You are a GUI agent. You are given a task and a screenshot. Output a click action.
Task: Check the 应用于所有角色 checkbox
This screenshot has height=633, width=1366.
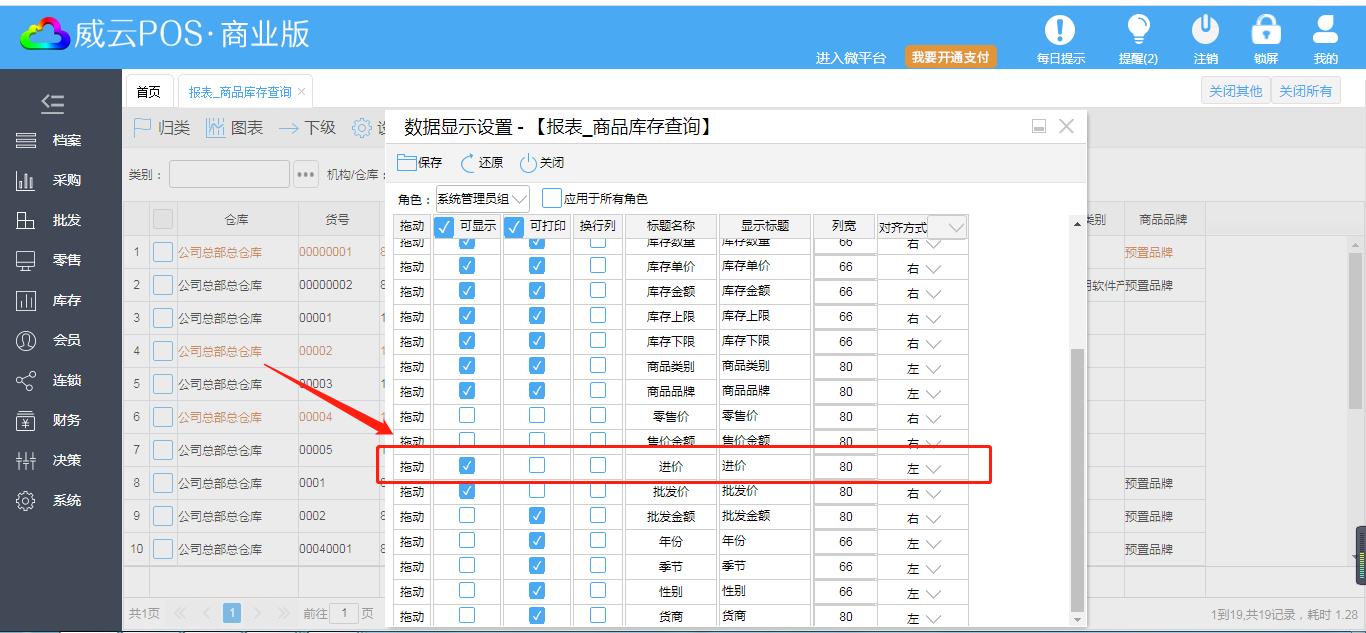coord(552,198)
